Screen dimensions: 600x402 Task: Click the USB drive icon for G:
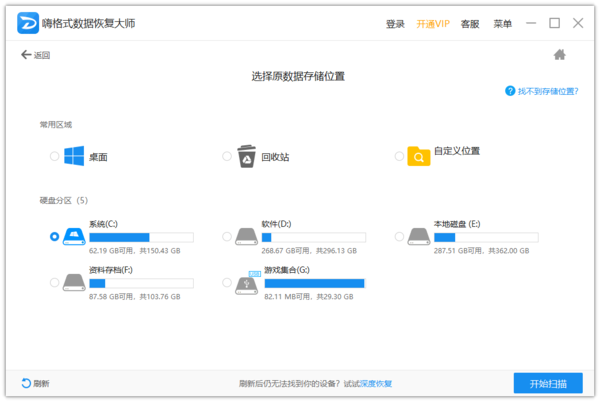pos(246,282)
